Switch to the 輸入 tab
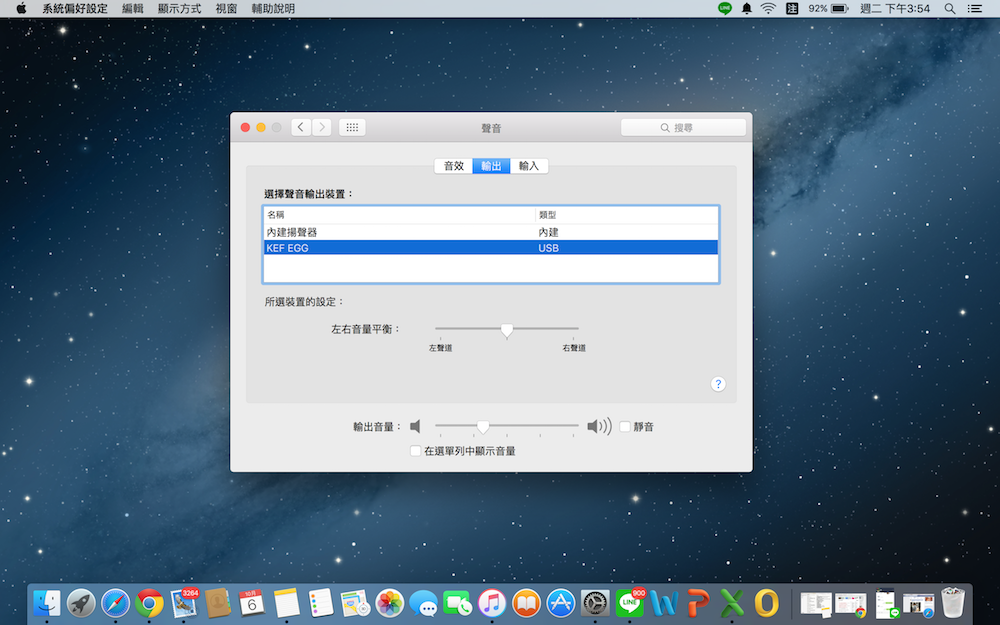Viewport: 1000px width, 625px height. (x=529, y=166)
